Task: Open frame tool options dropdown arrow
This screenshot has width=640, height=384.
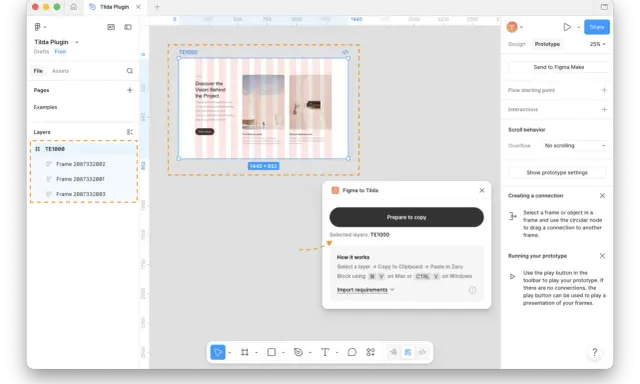Action: (256, 353)
